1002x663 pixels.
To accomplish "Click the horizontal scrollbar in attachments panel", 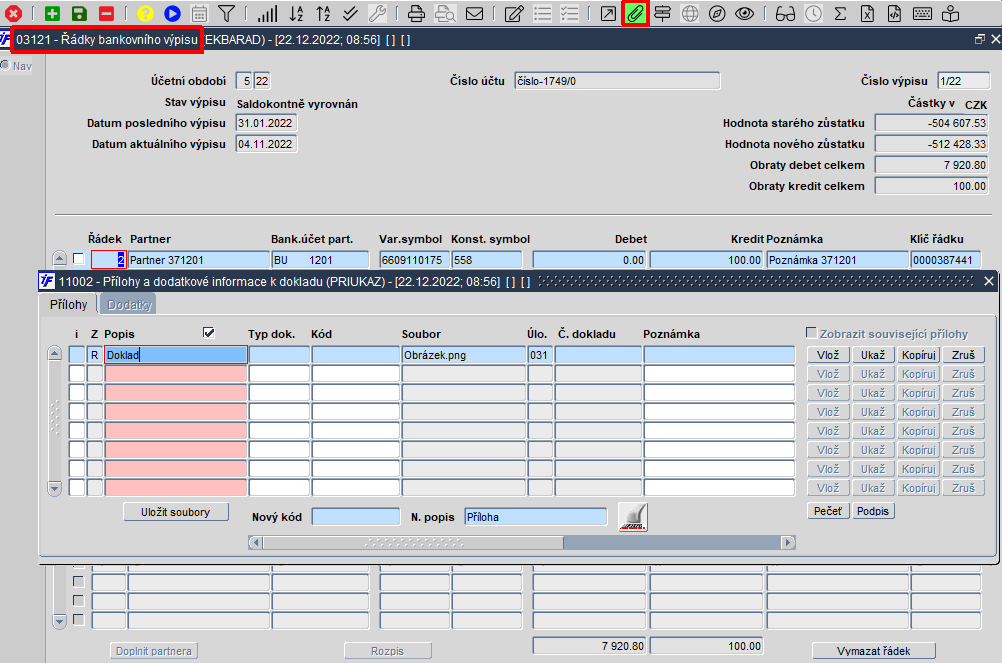I will (x=521, y=542).
